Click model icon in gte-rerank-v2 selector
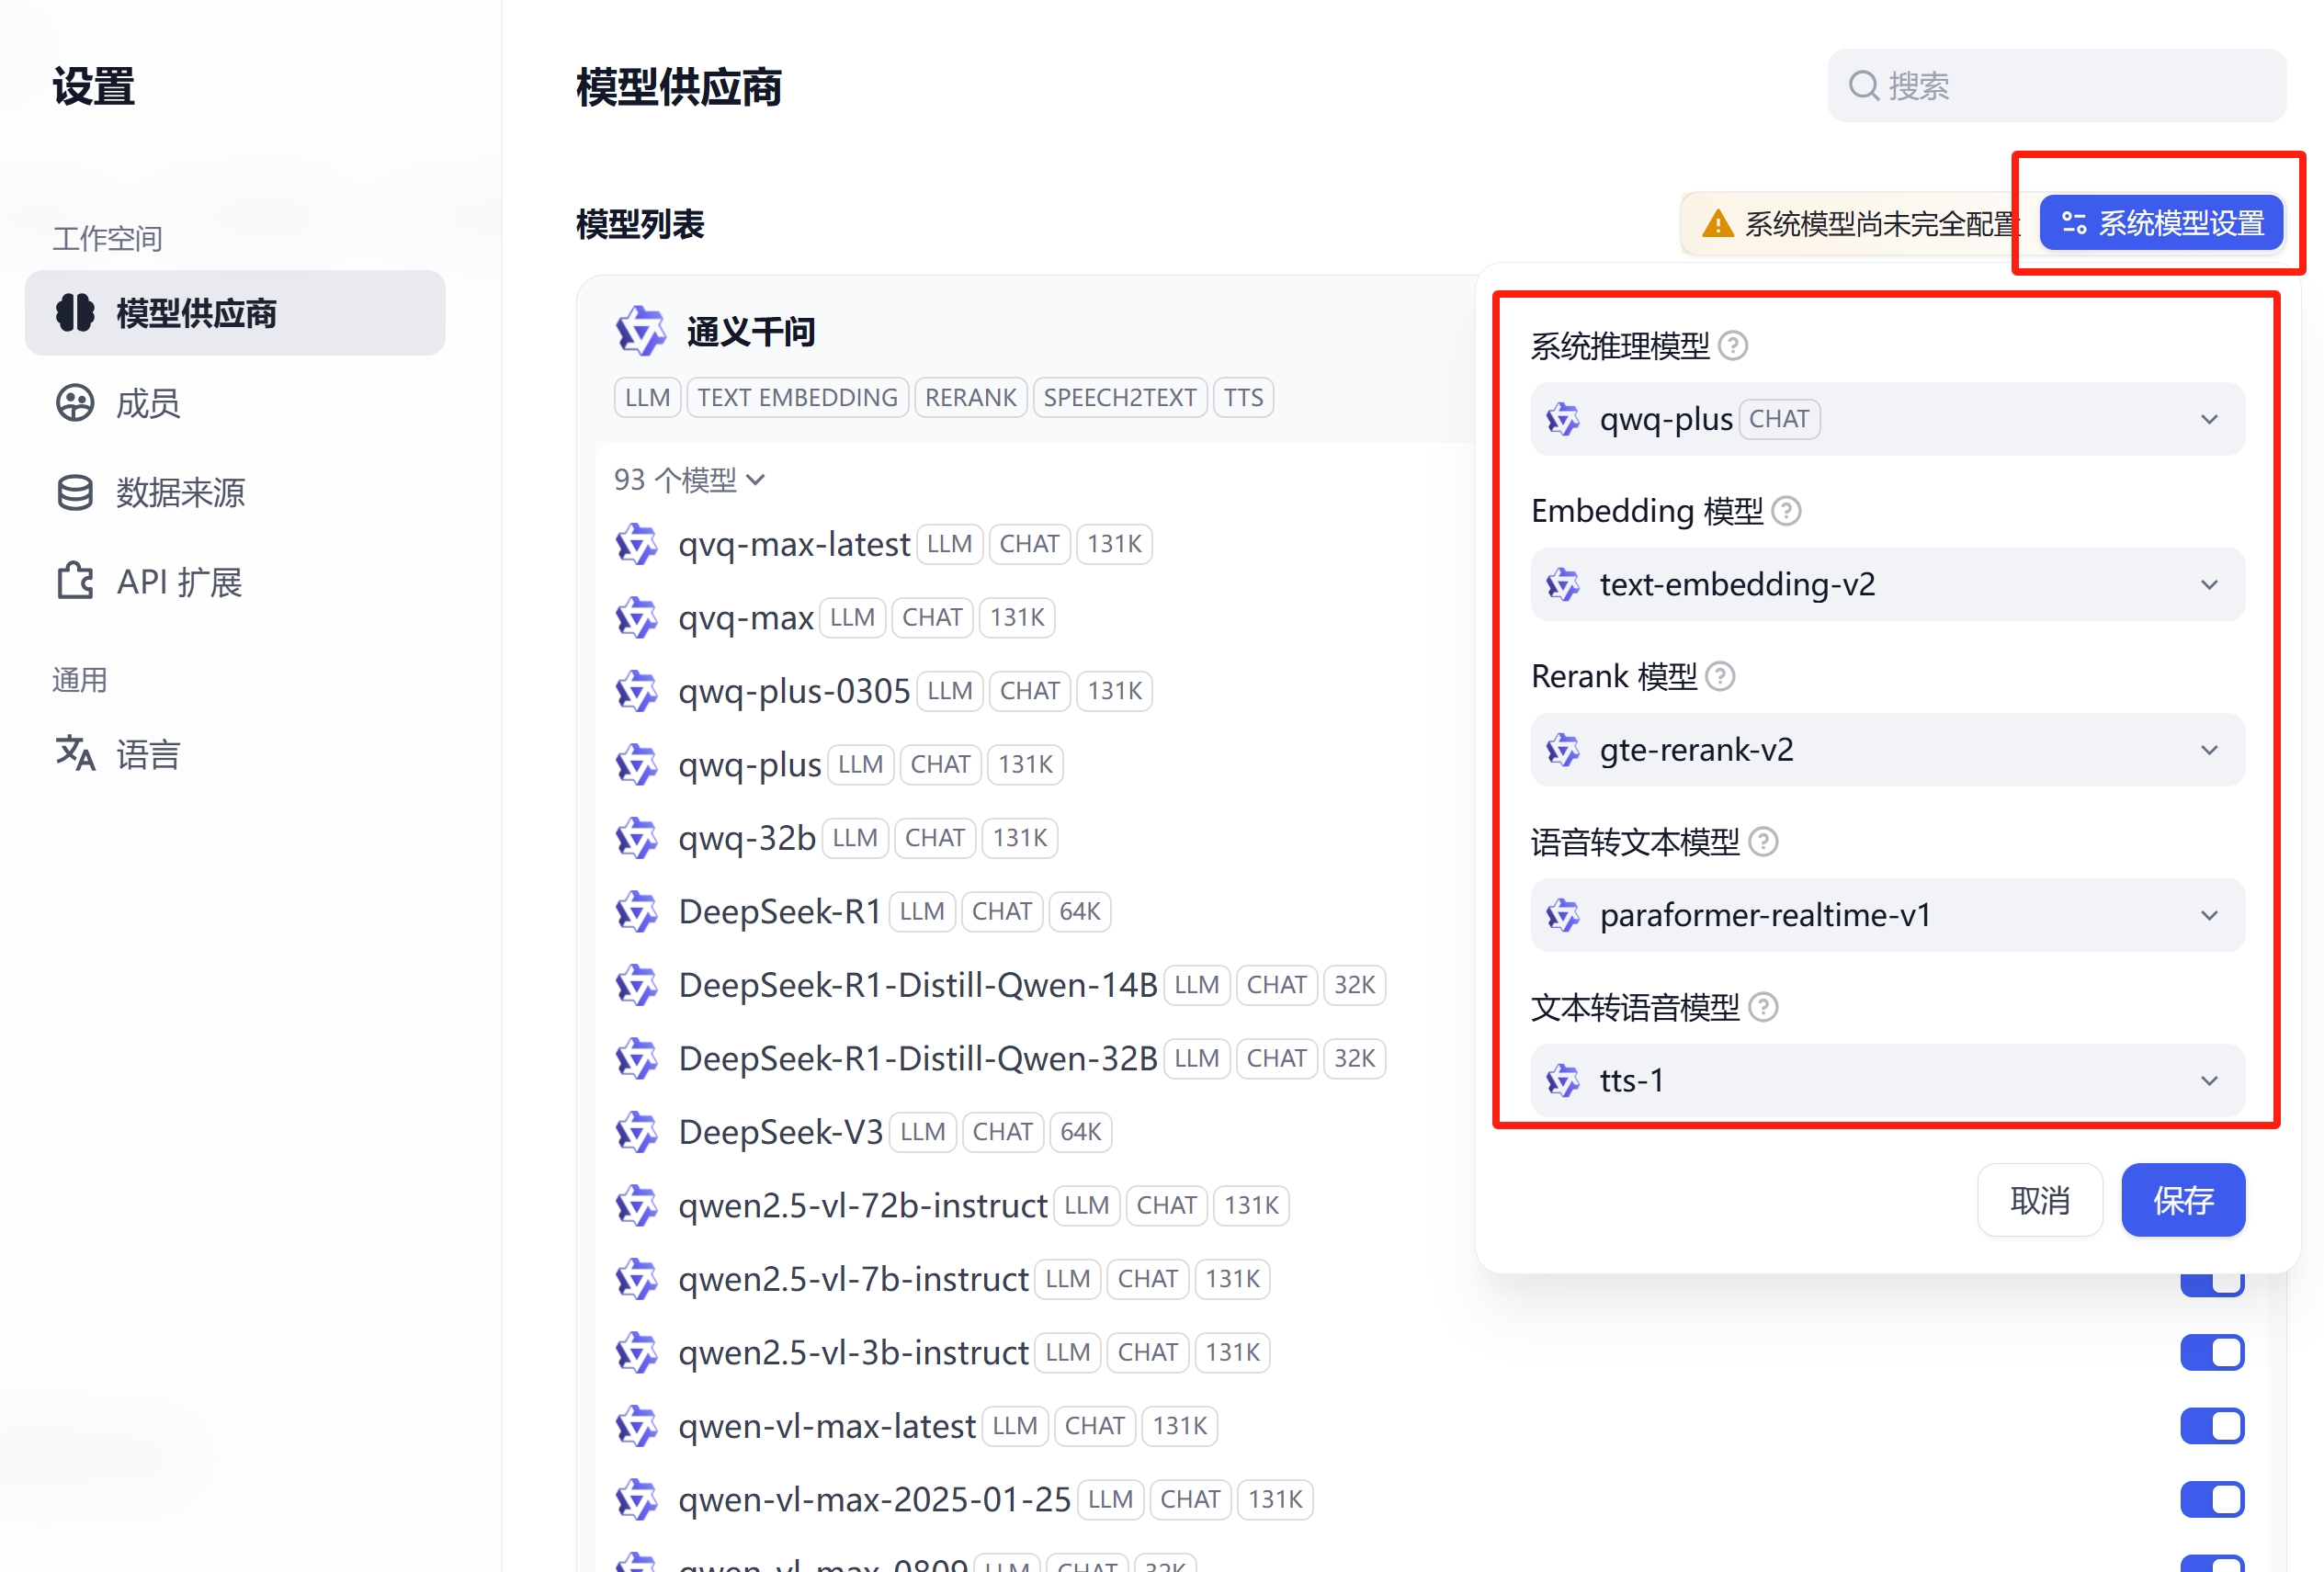Screen dimensions: 2324x1572 1563,750
